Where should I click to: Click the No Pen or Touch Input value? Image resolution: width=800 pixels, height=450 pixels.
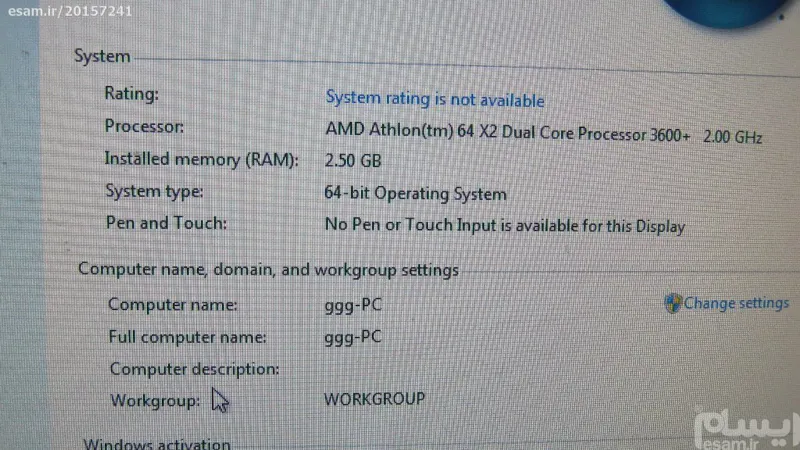pos(505,226)
